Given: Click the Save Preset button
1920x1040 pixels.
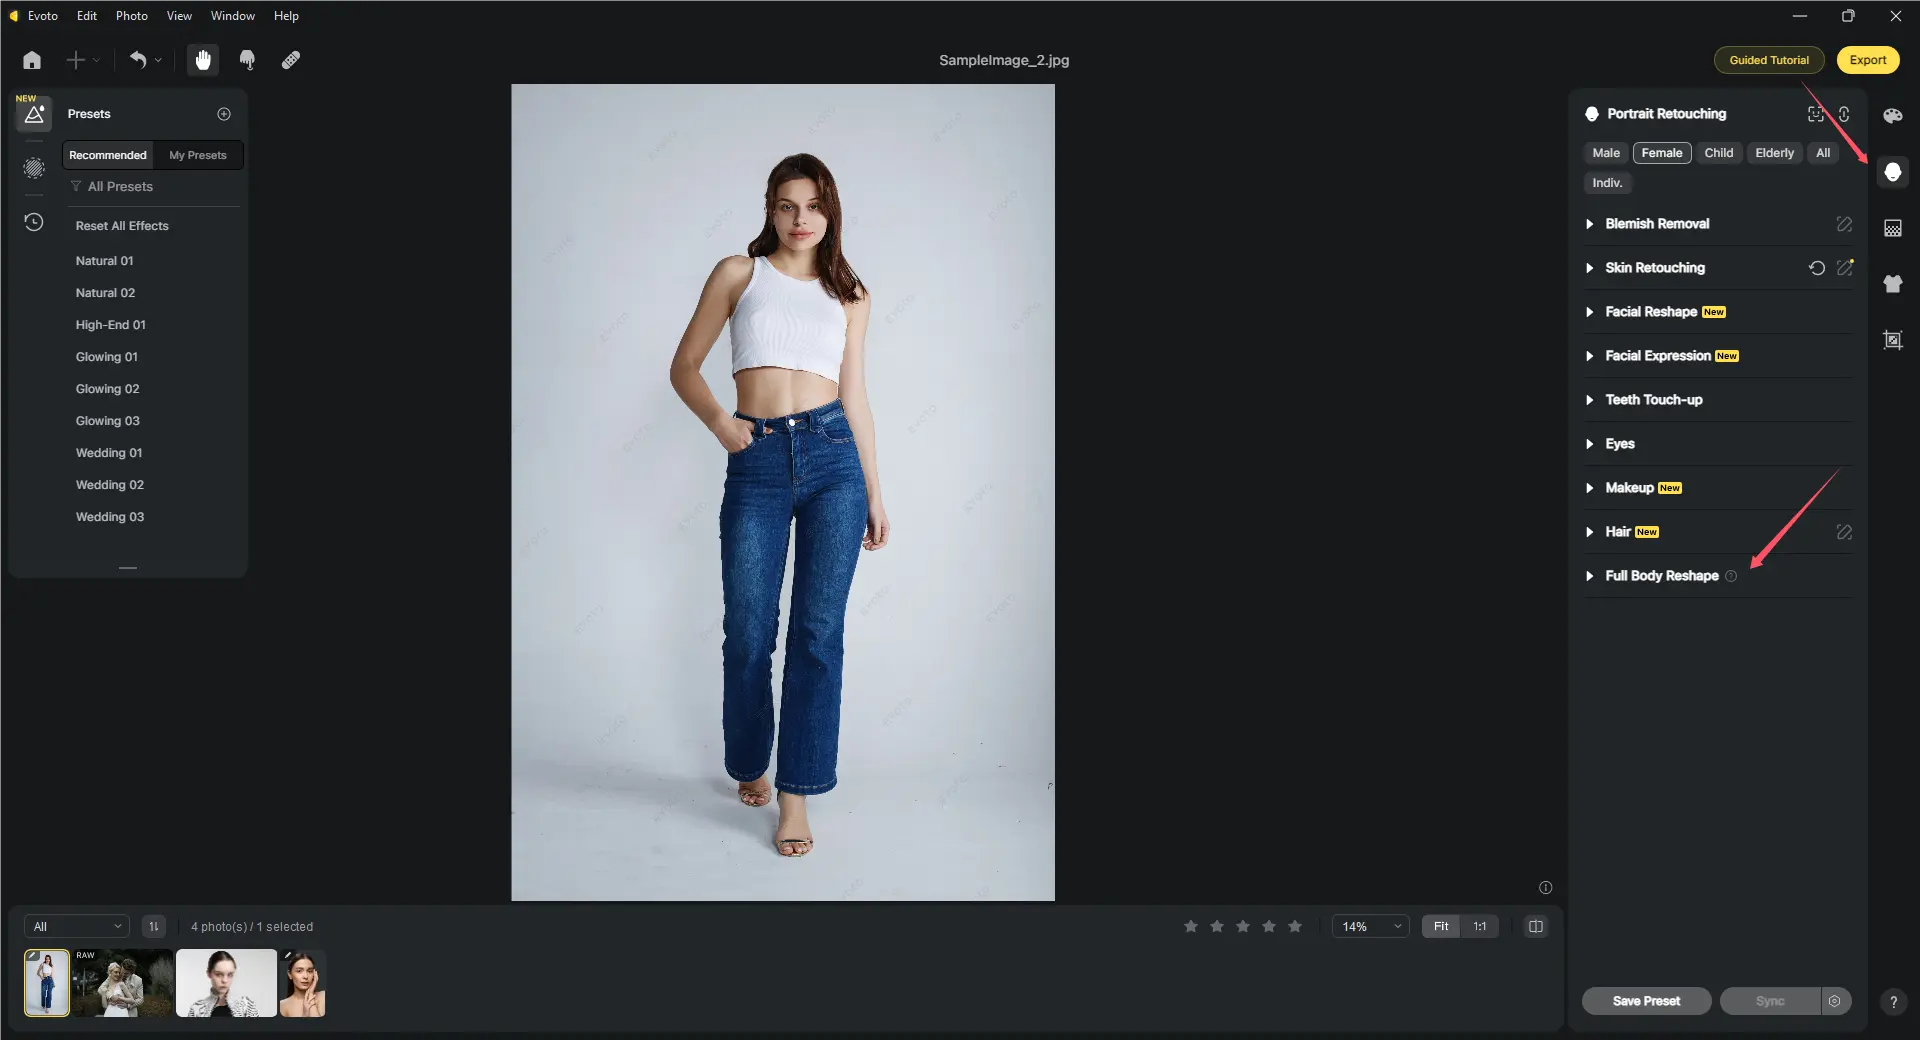Looking at the screenshot, I should click(1646, 1001).
